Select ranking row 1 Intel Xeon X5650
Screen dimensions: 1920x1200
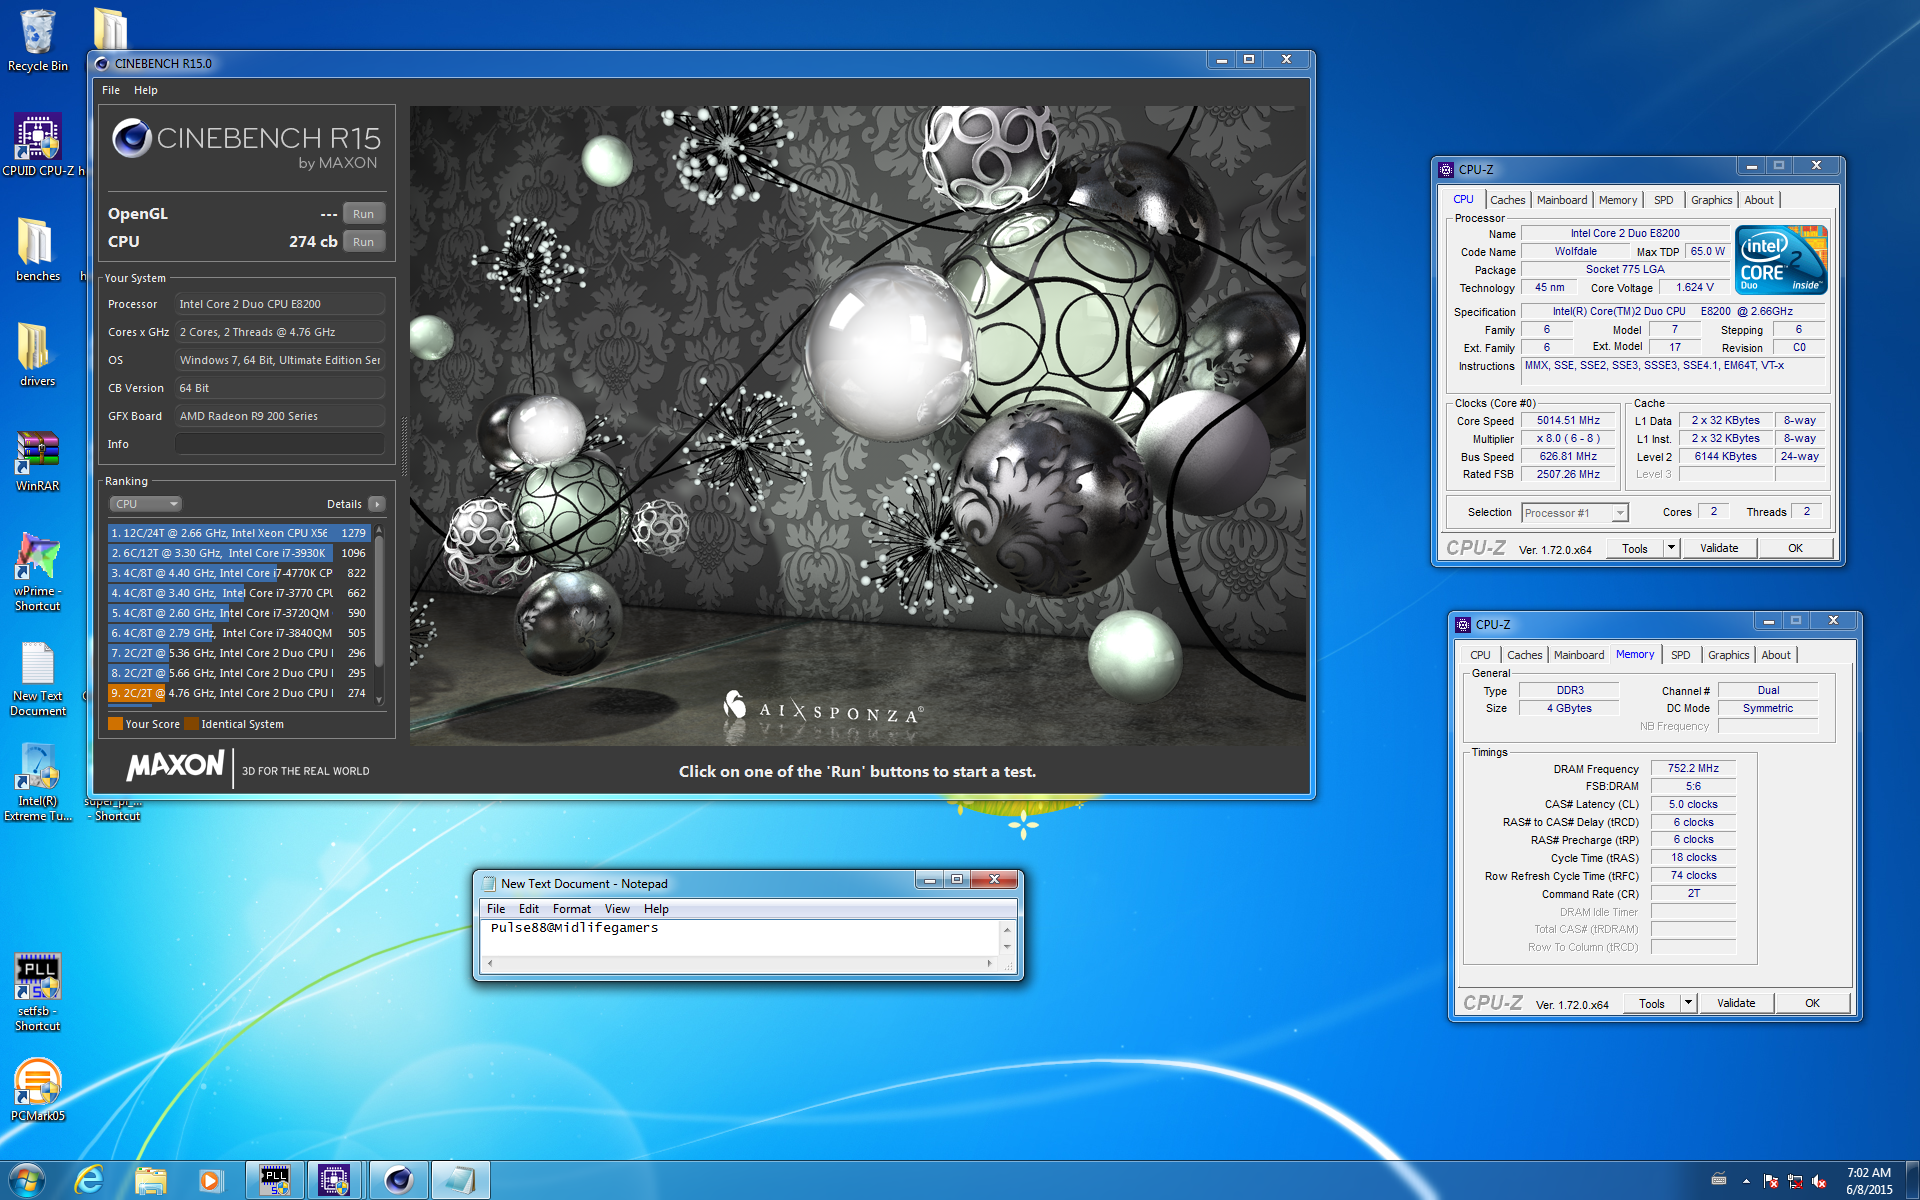click(239, 533)
